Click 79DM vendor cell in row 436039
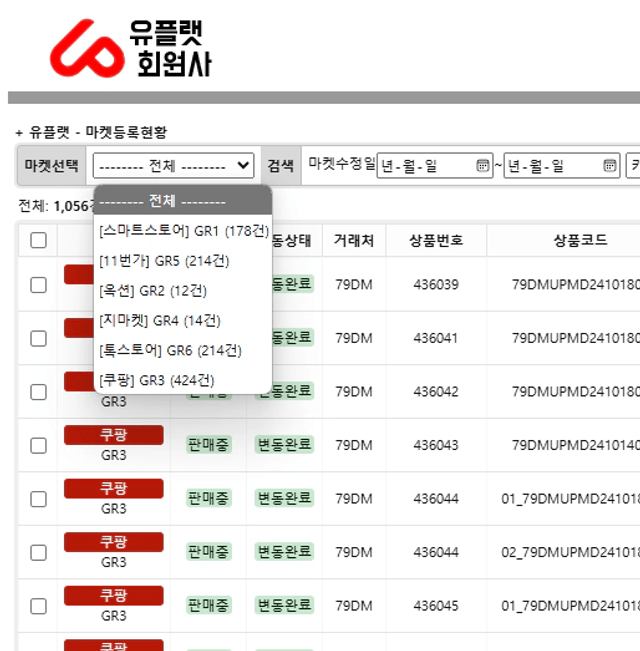This screenshot has height=651, width=640. tap(354, 285)
